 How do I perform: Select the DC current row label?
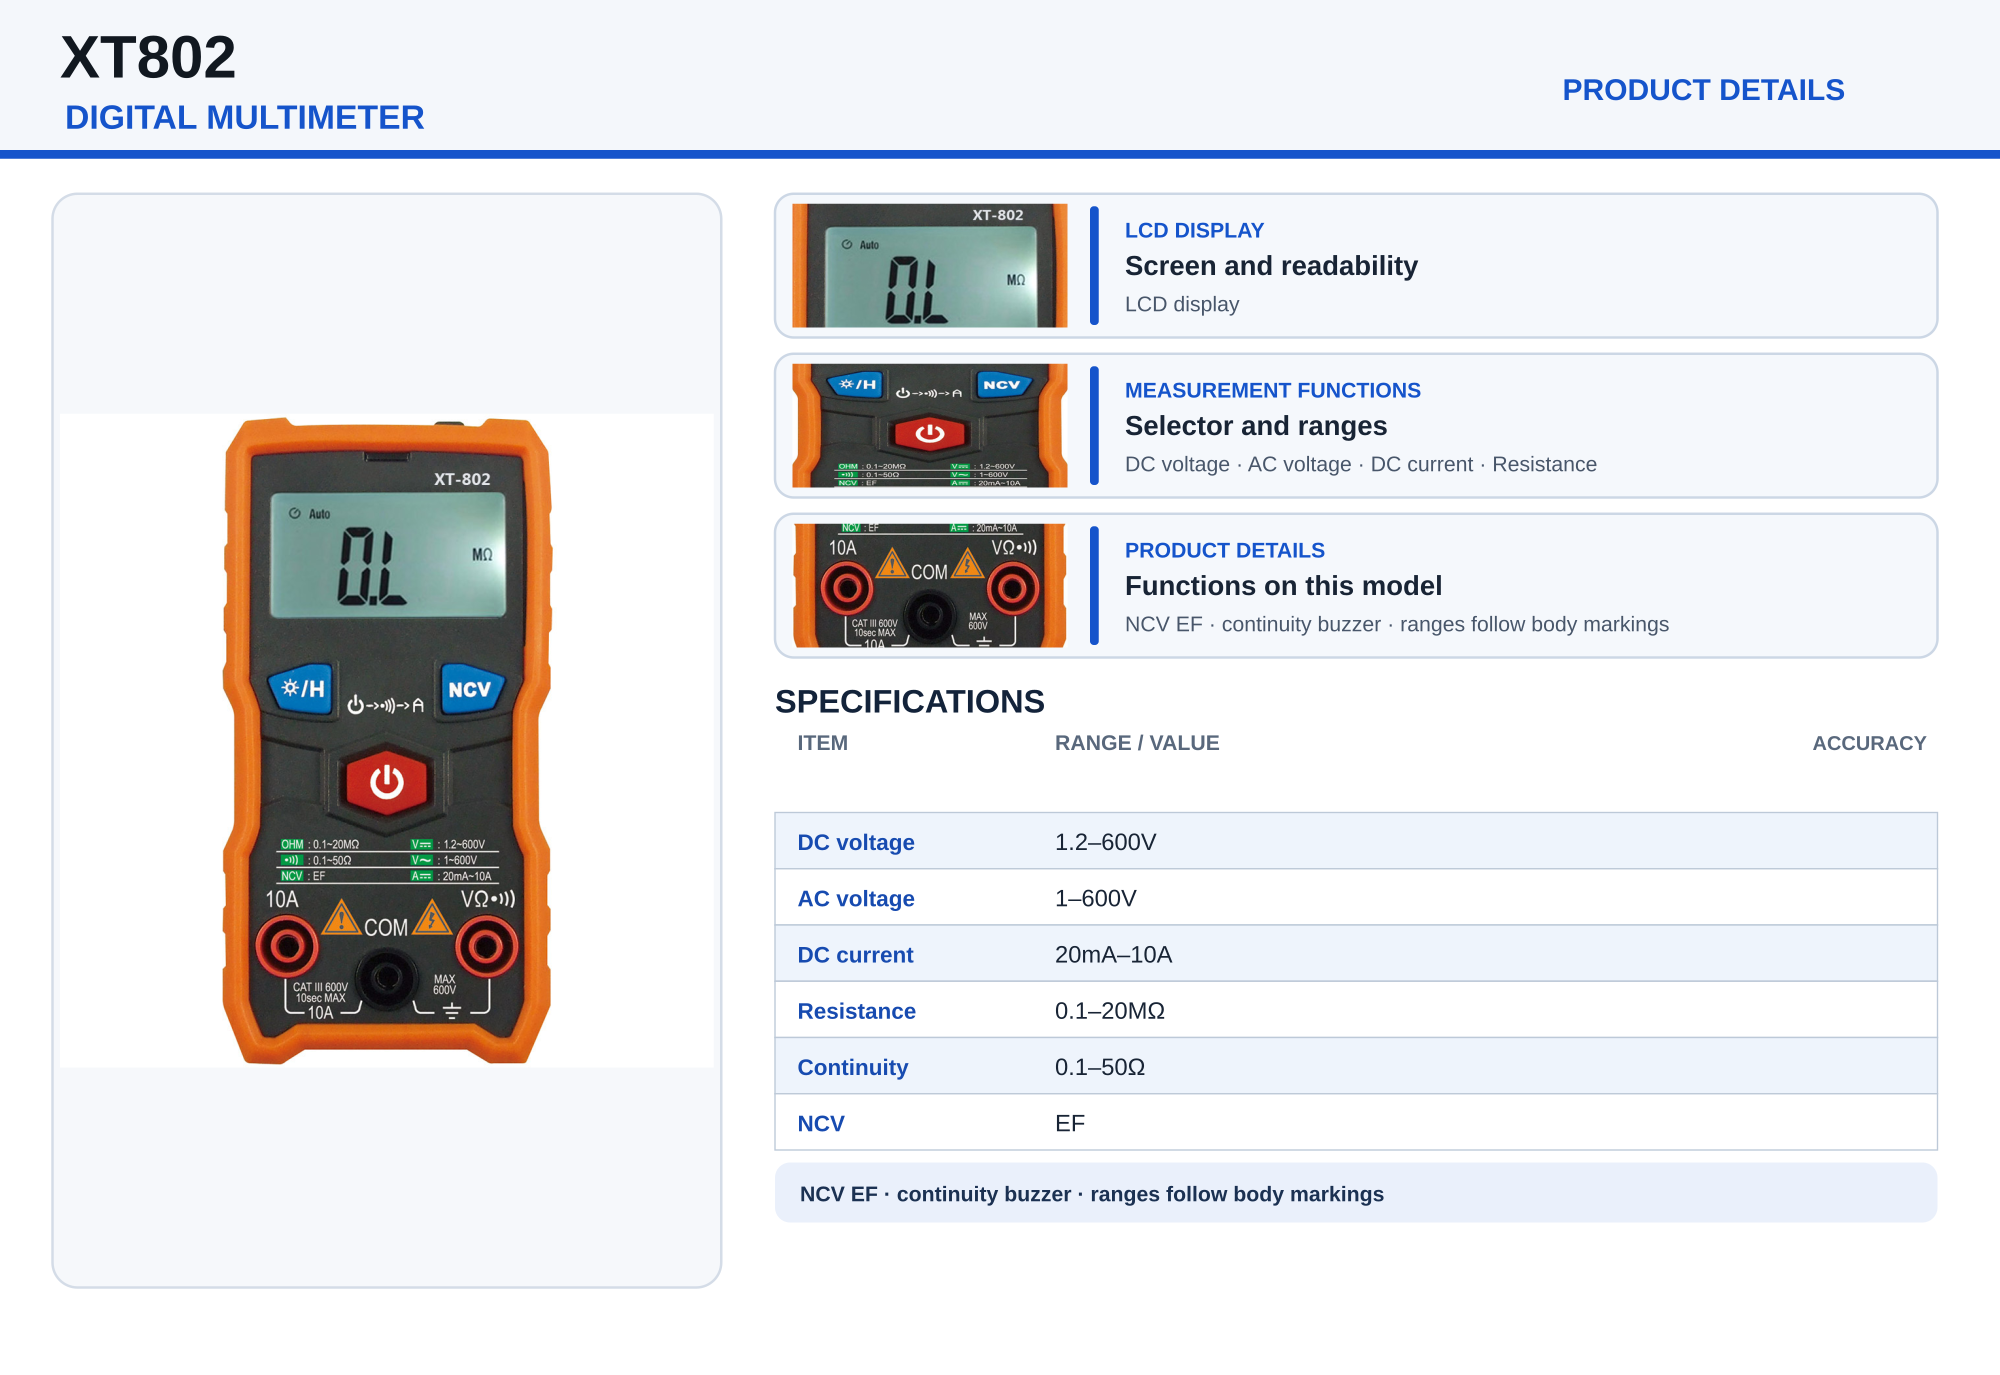tap(855, 955)
